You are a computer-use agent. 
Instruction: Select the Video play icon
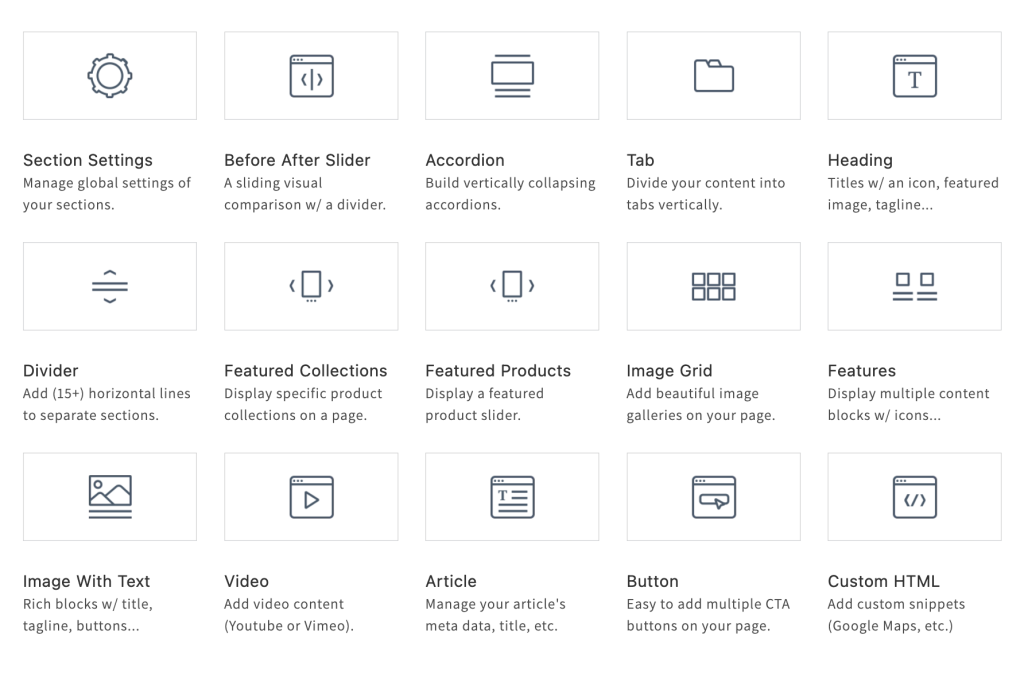point(311,497)
